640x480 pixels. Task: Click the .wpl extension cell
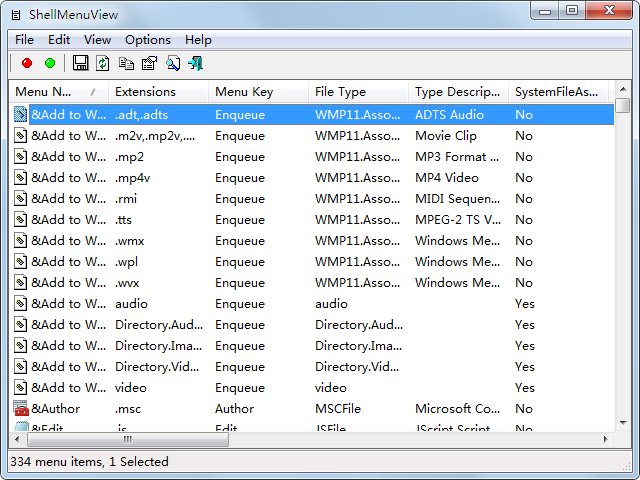pos(126,262)
